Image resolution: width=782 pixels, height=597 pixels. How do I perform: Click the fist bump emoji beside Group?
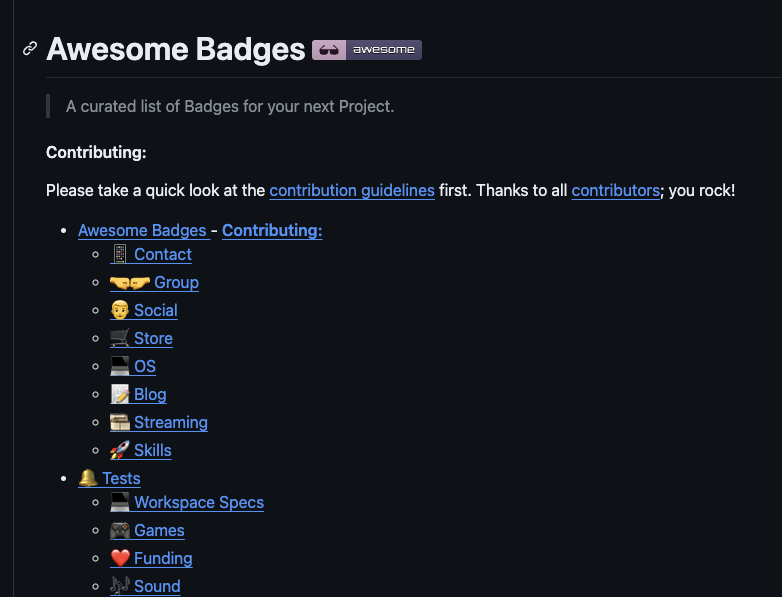click(x=130, y=283)
